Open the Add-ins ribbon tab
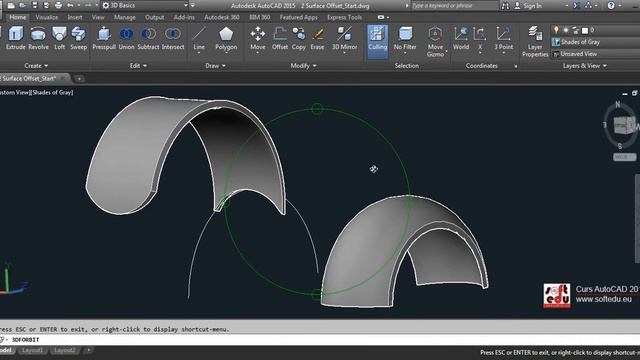The width and height of the screenshot is (640, 360). tap(184, 17)
